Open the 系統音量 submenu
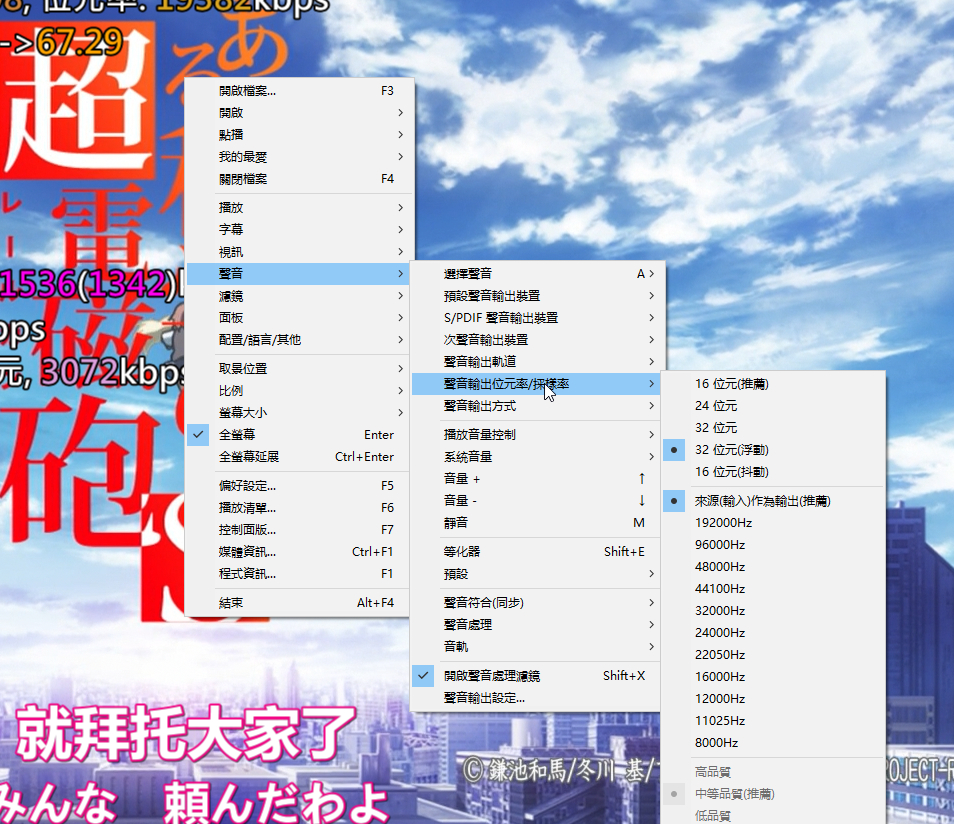This screenshot has height=824, width=954. point(537,456)
